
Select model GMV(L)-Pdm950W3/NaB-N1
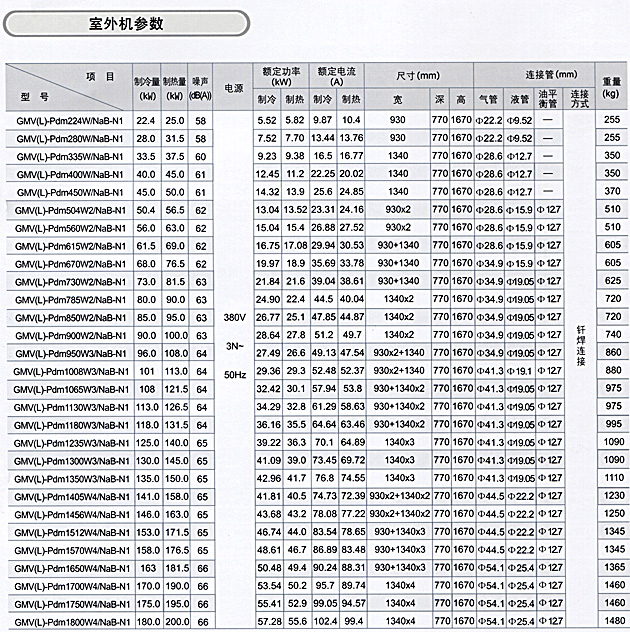[x=70, y=354]
